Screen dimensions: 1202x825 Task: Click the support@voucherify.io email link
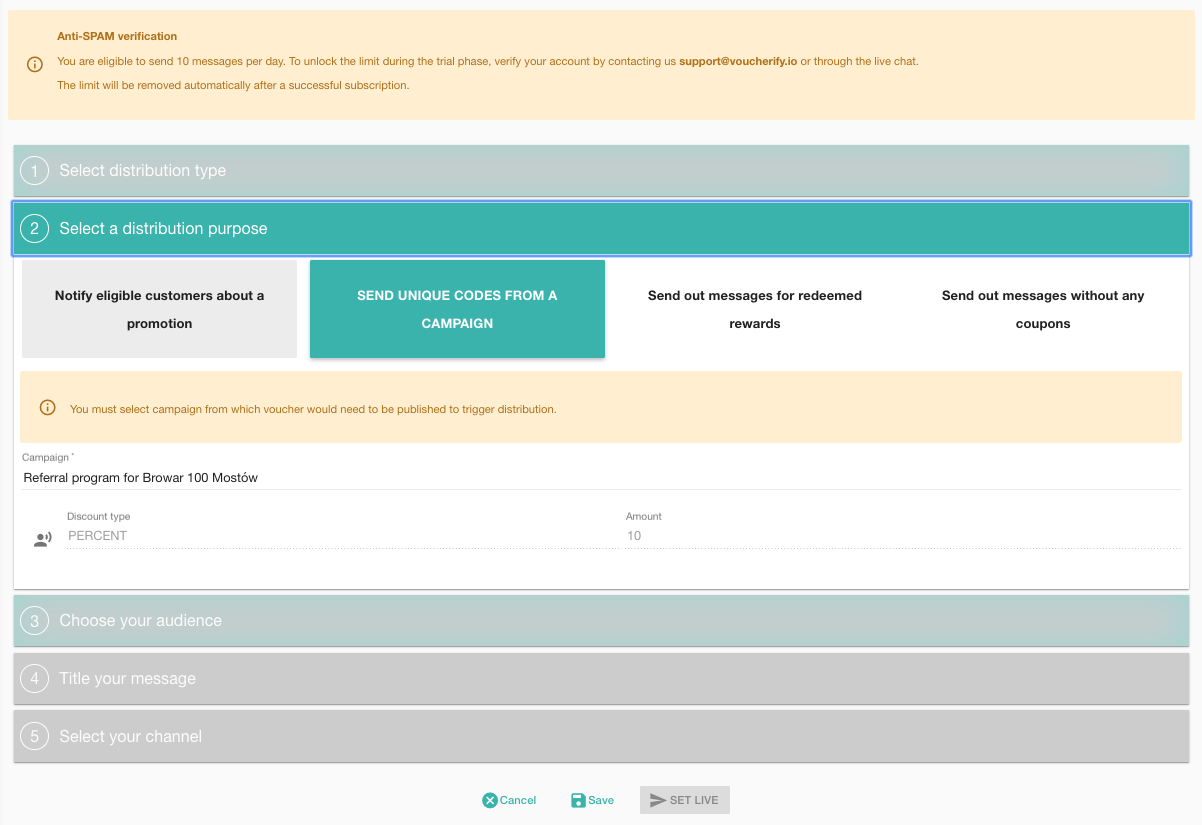tap(738, 61)
